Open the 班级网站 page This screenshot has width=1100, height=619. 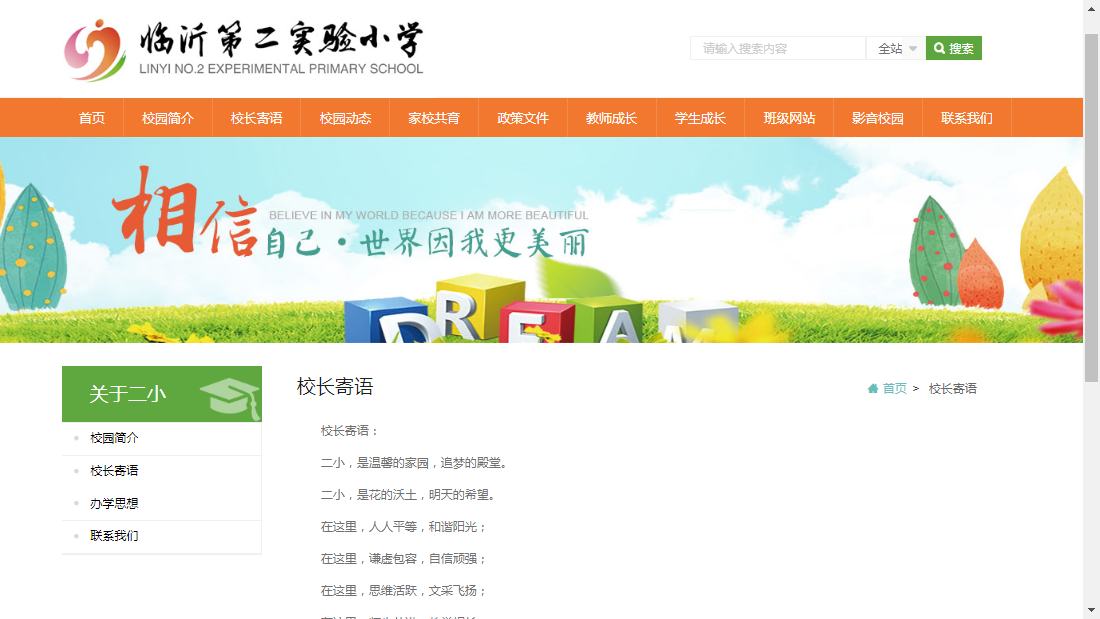pos(789,117)
